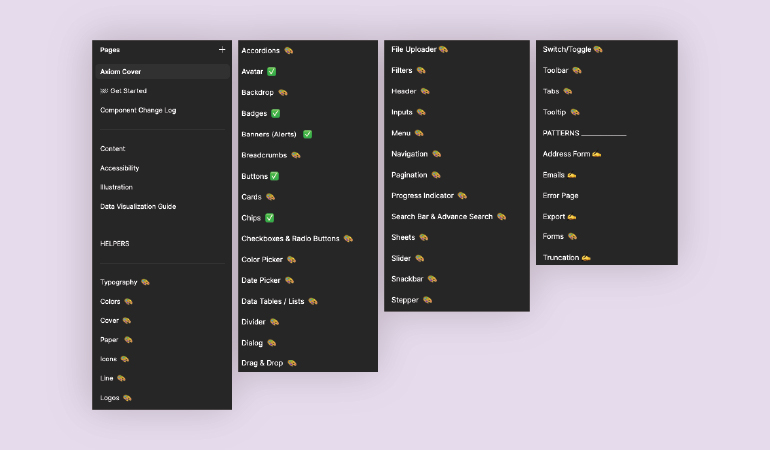Open the Illustration page
Image resolution: width=770 pixels, height=450 pixels.
click(x=116, y=187)
